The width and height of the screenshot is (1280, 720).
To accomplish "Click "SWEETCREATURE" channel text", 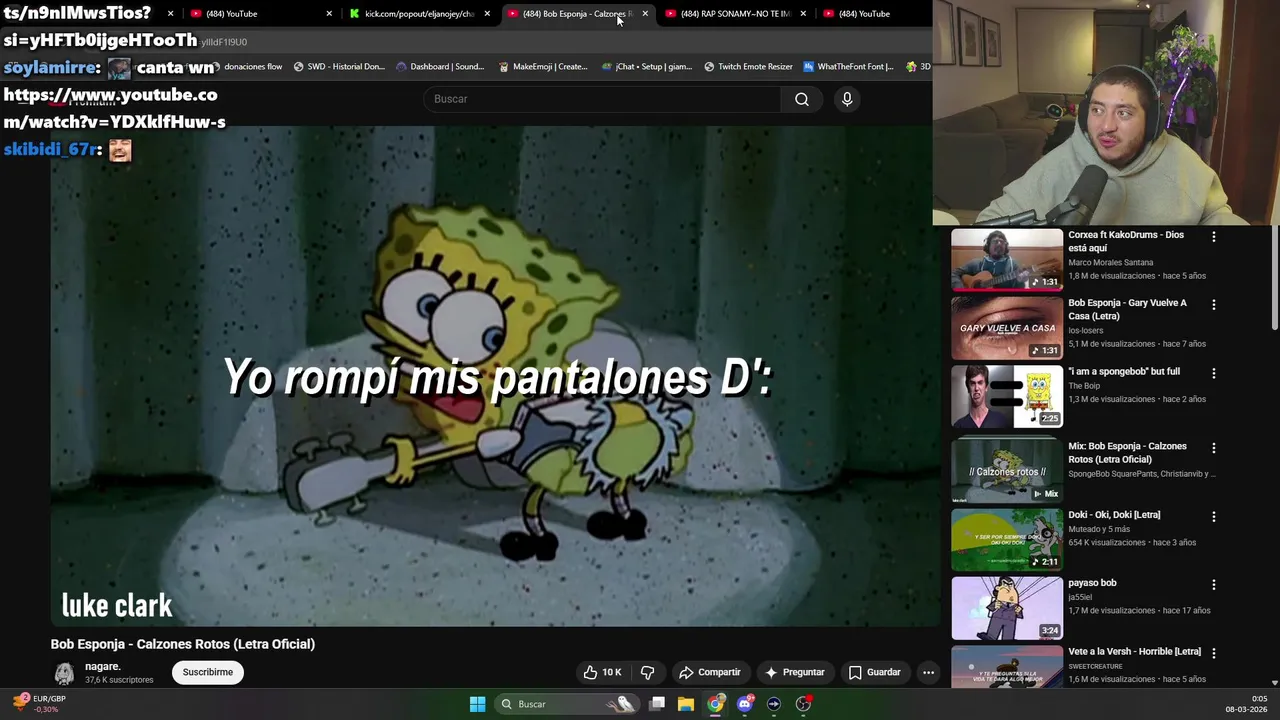I will click(1094, 666).
